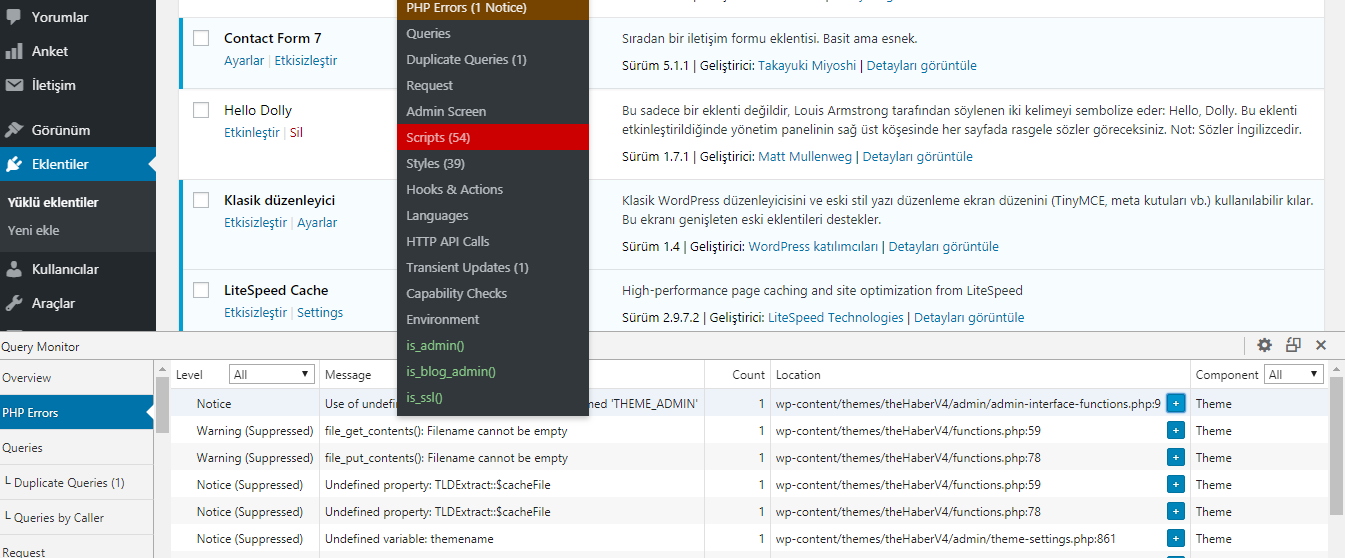
Task: Click the Anket poll chart icon
Action: tap(14, 51)
